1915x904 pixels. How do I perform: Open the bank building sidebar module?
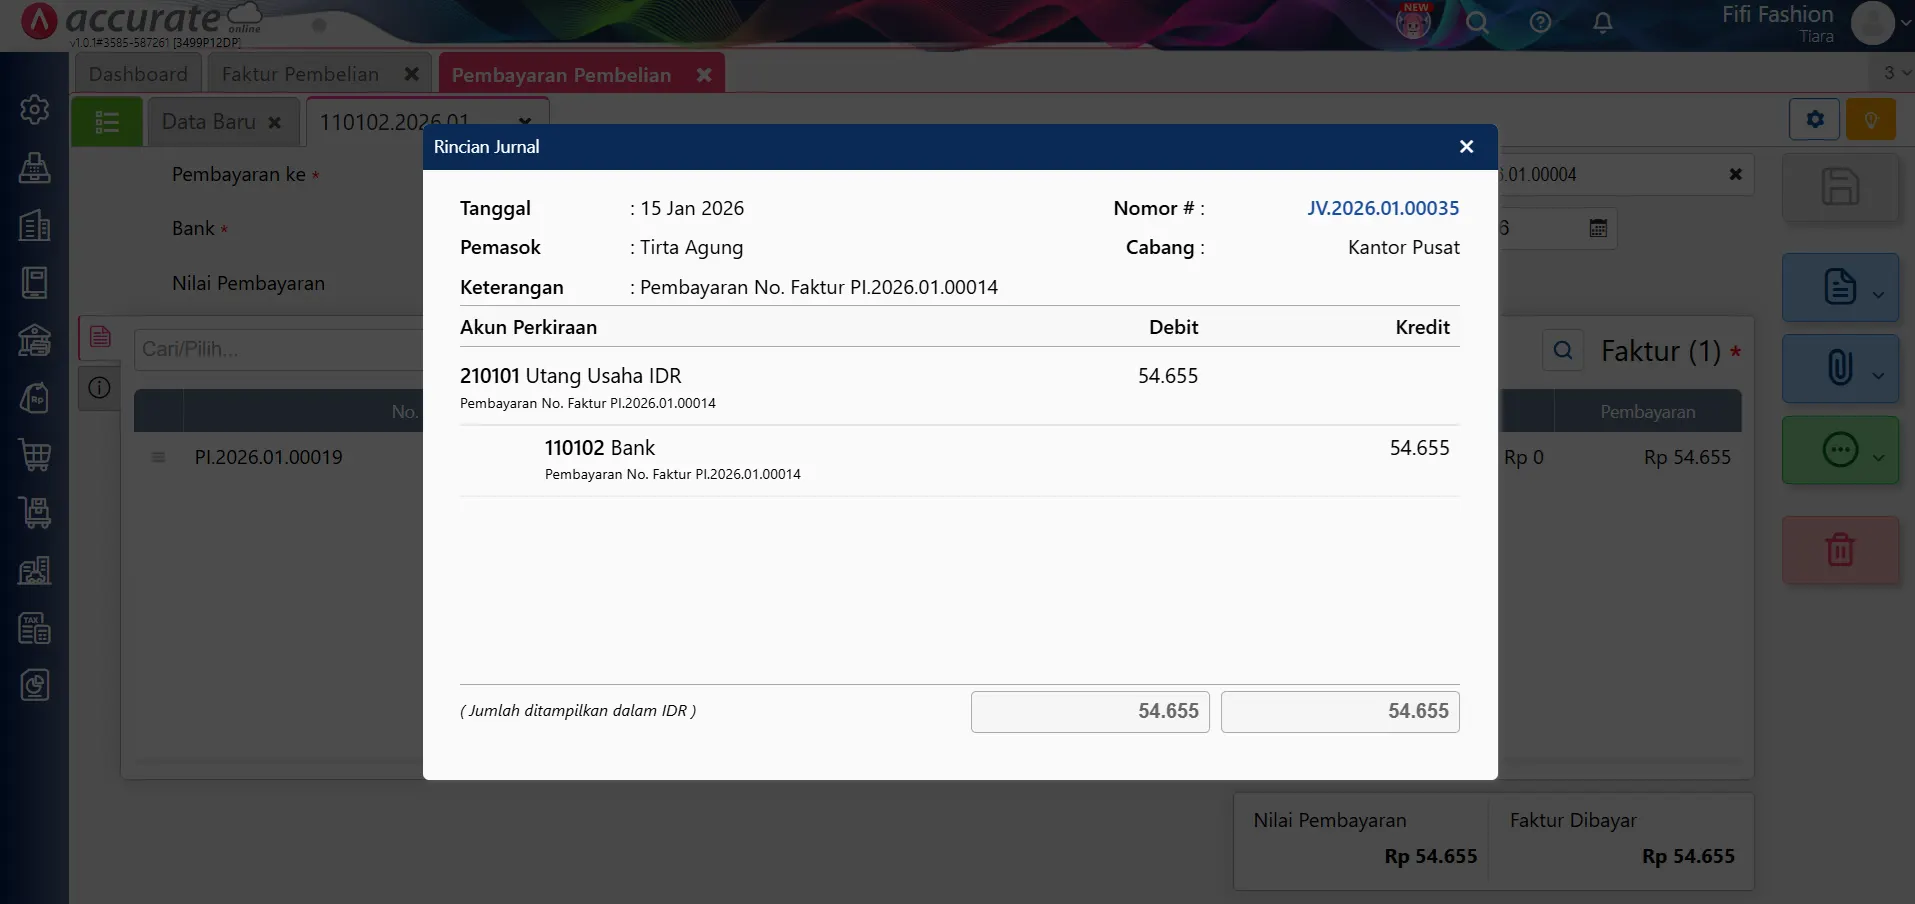(x=35, y=341)
